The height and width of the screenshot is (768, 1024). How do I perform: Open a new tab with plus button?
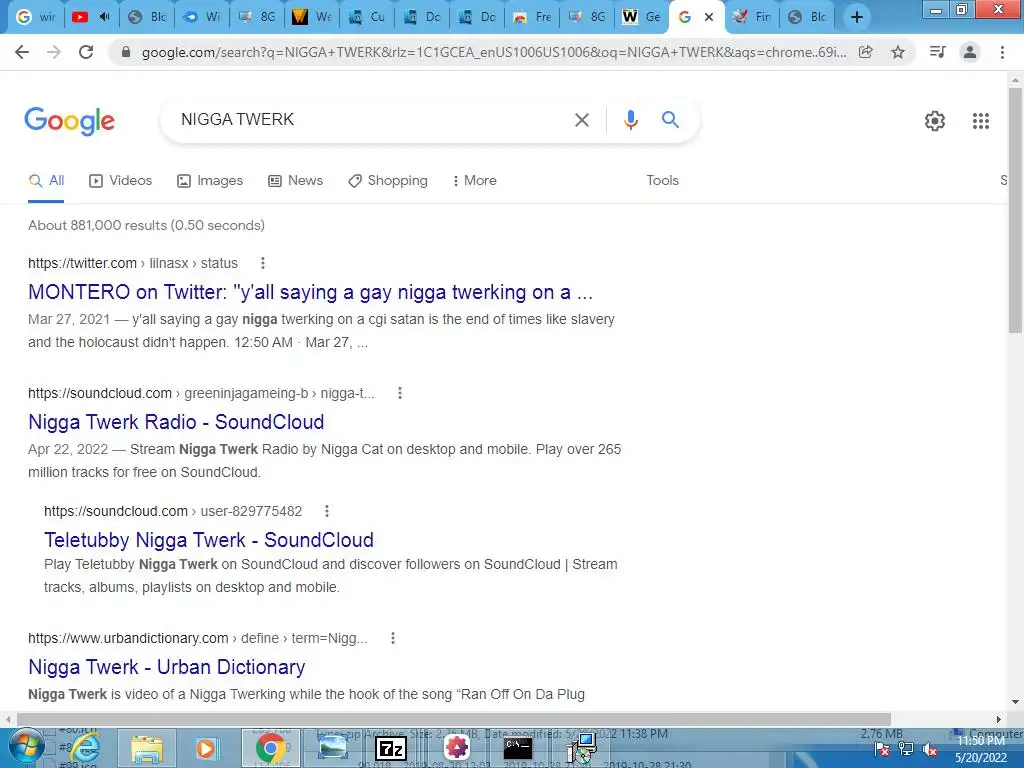pyautogui.click(x=857, y=17)
